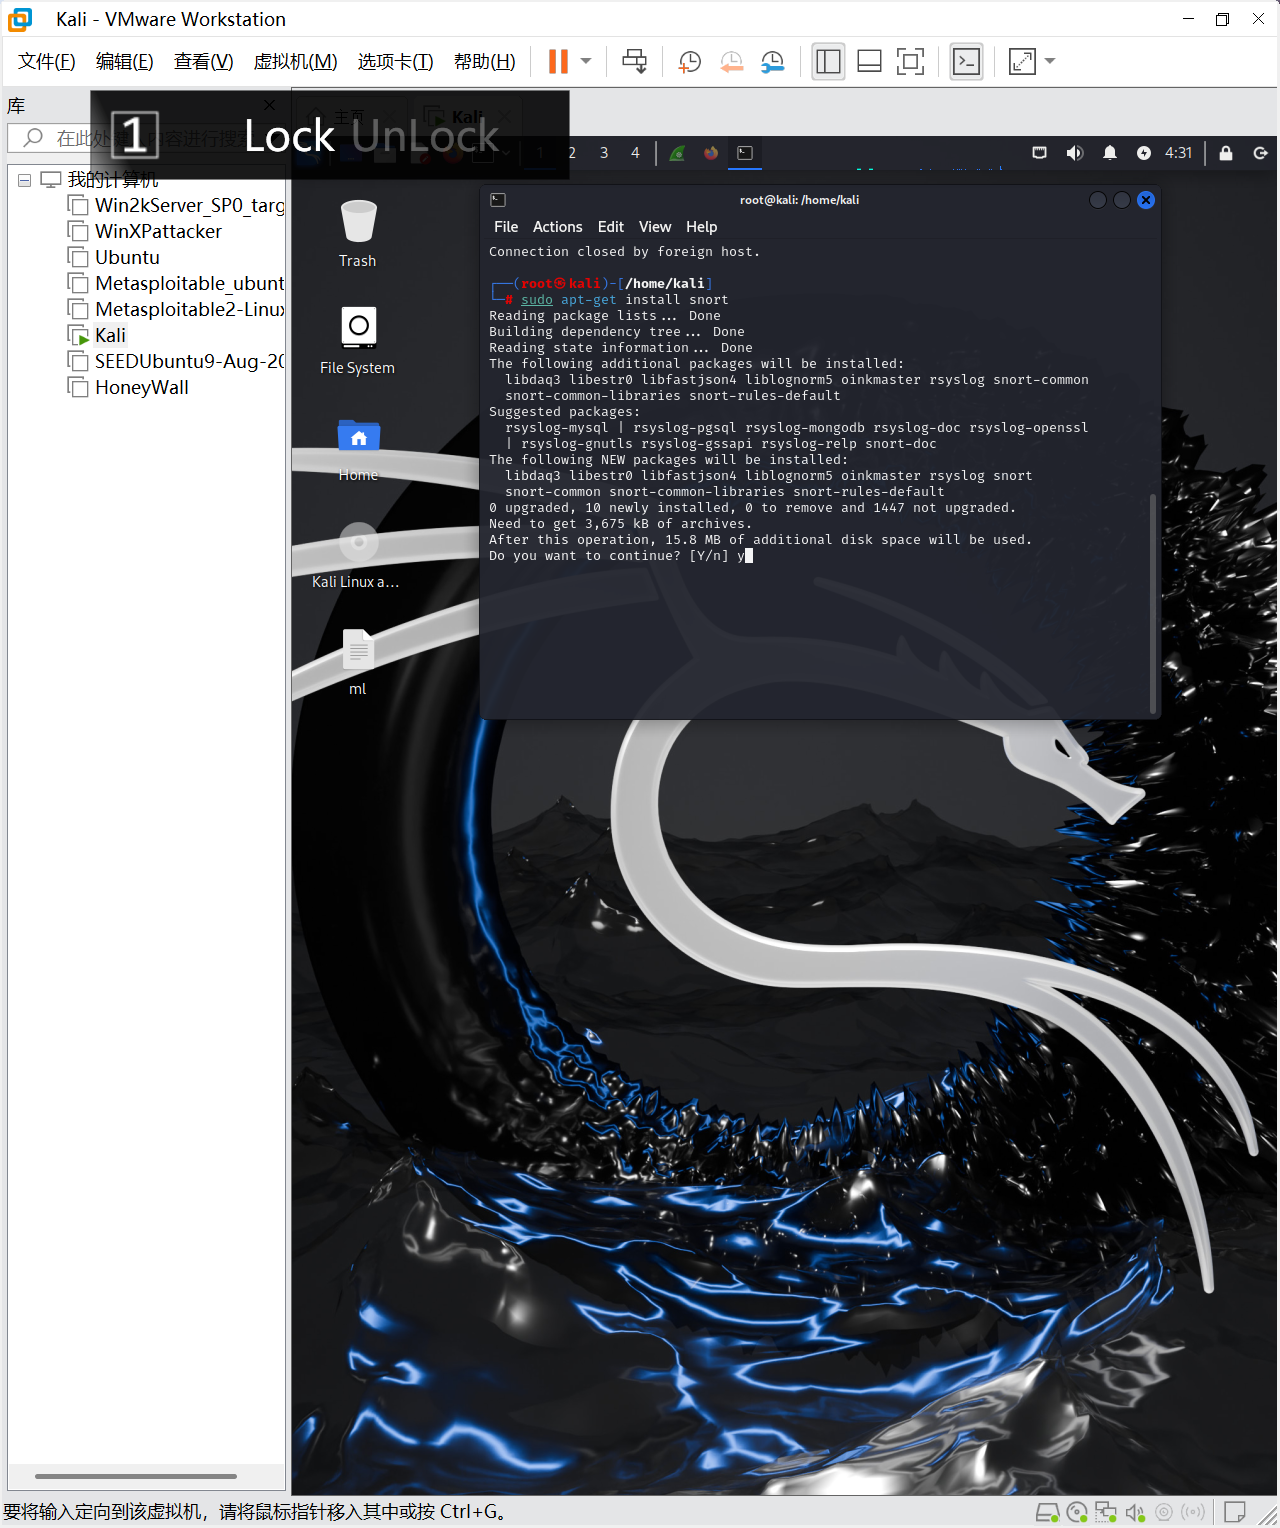Select the Ubuntu virtual machine
Image resolution: width=1280 pixels, height=1528 pixels.
coord(114,257)
